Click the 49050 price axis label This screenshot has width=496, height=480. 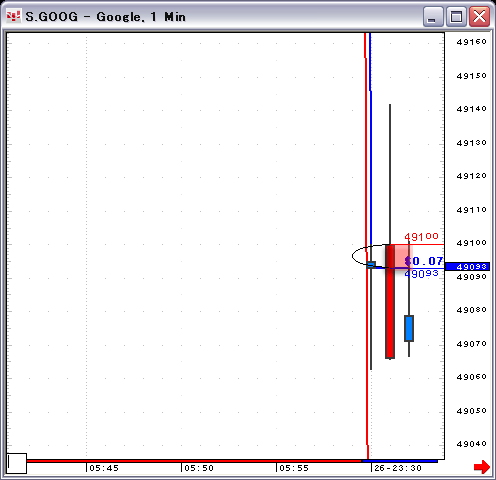pos(472,411)
